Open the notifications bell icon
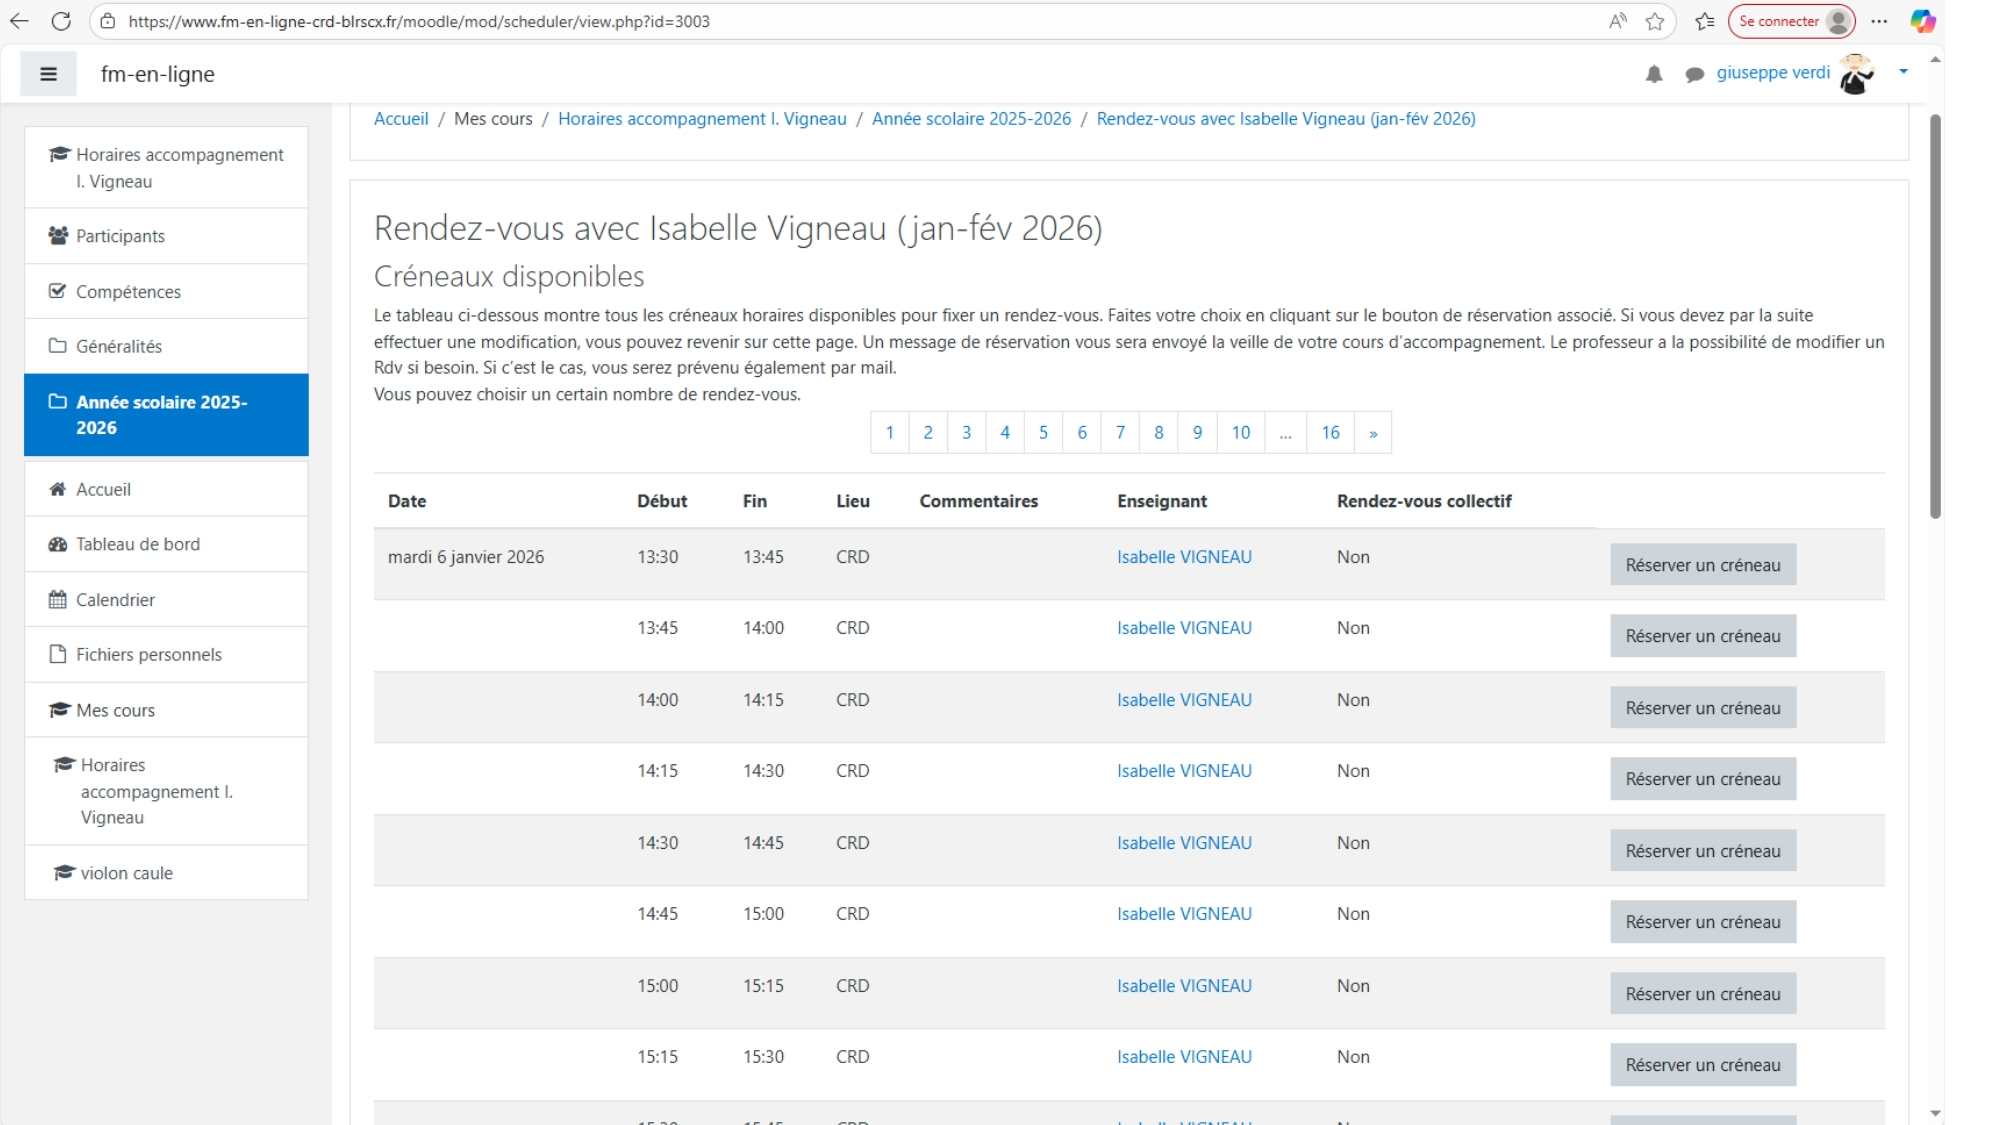 point(1654,74)
